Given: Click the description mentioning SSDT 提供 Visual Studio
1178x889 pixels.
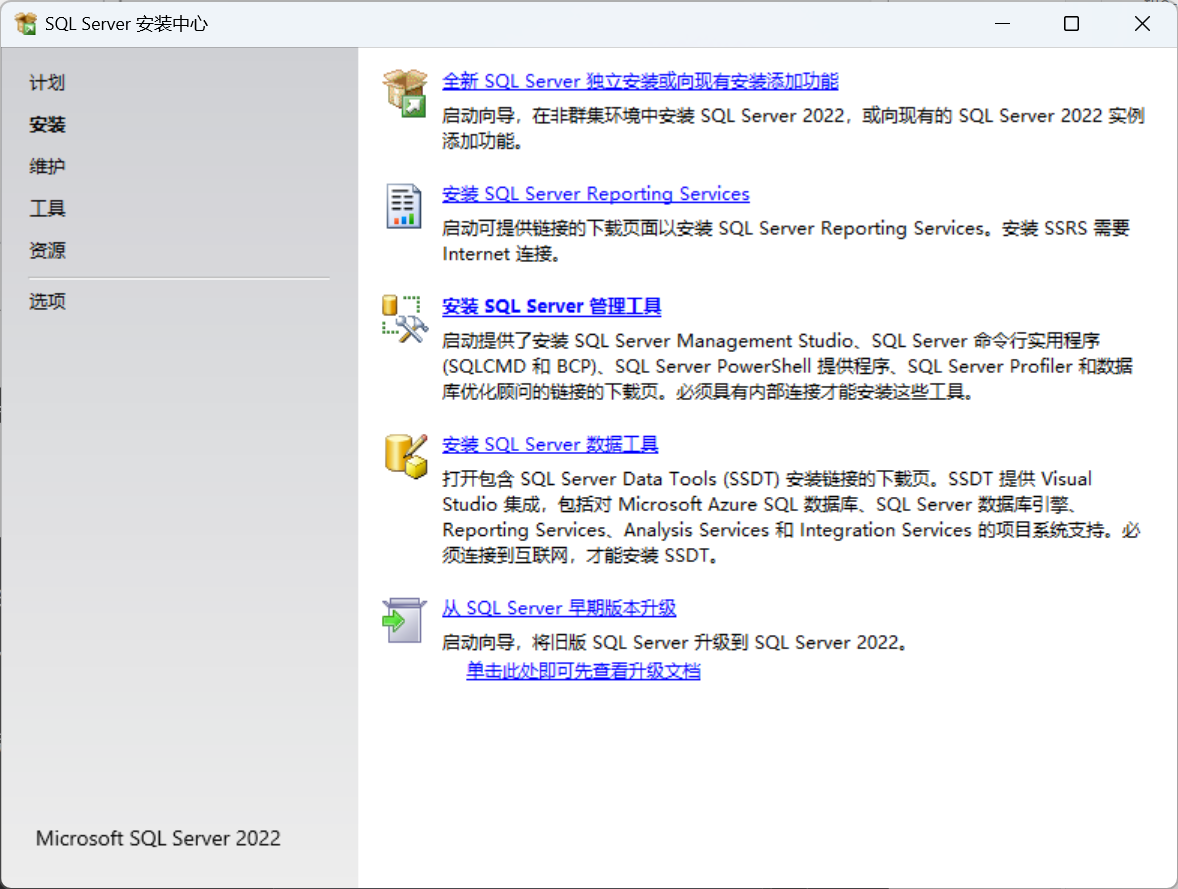Looking at the screenshot, I should coord(791,517).
